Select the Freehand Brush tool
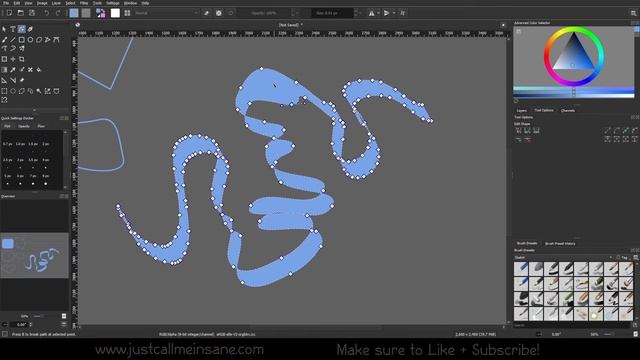 pos(4,40)
